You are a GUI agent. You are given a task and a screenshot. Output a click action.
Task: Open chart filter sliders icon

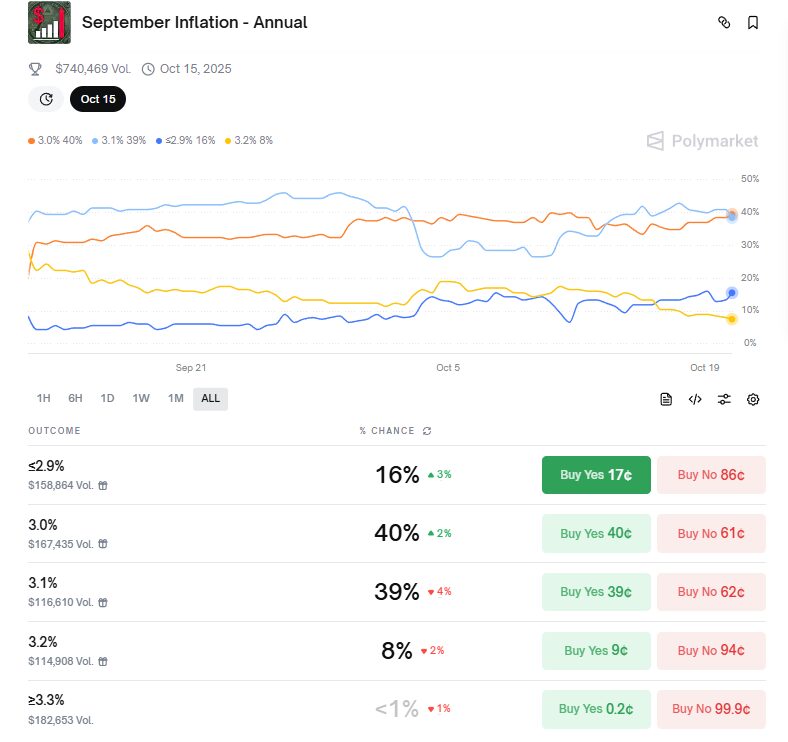click(x=724, y=399)
